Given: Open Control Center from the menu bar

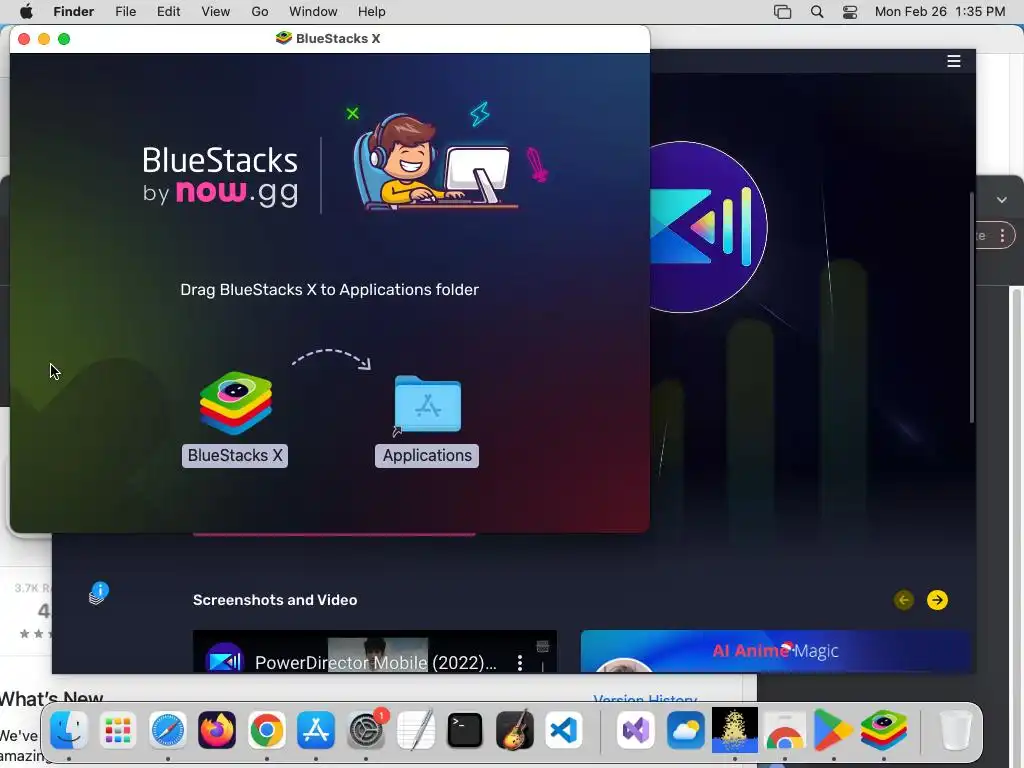Looking at the screenshot, I should tap(850, 12).
